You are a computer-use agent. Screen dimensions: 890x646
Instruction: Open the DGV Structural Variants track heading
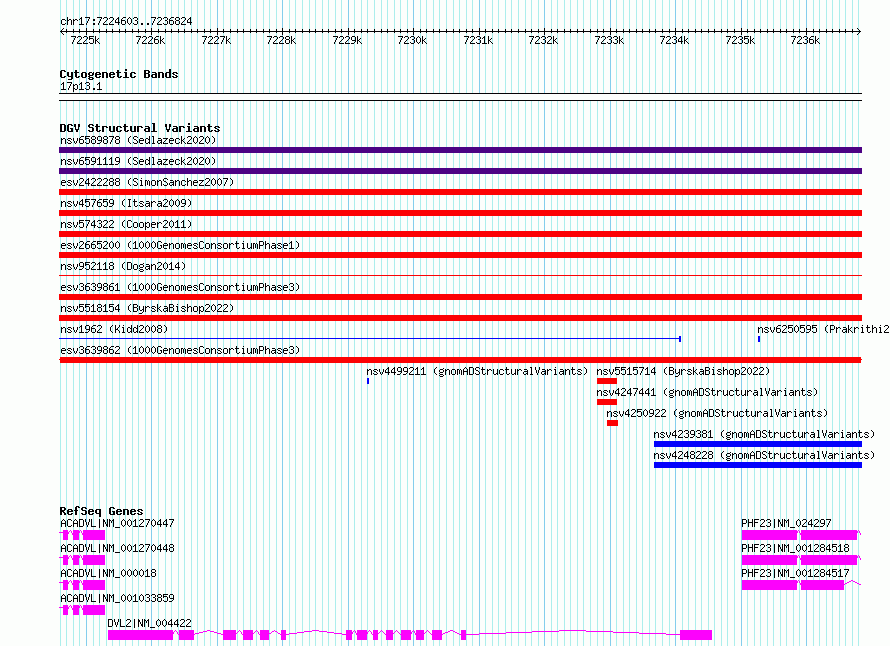139,128
